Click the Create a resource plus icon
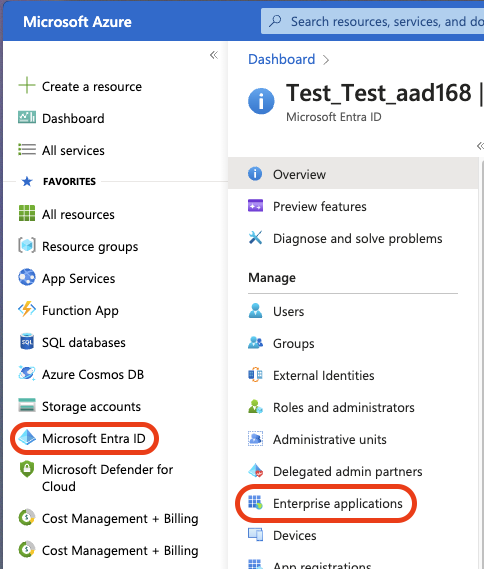 (27, 86)
